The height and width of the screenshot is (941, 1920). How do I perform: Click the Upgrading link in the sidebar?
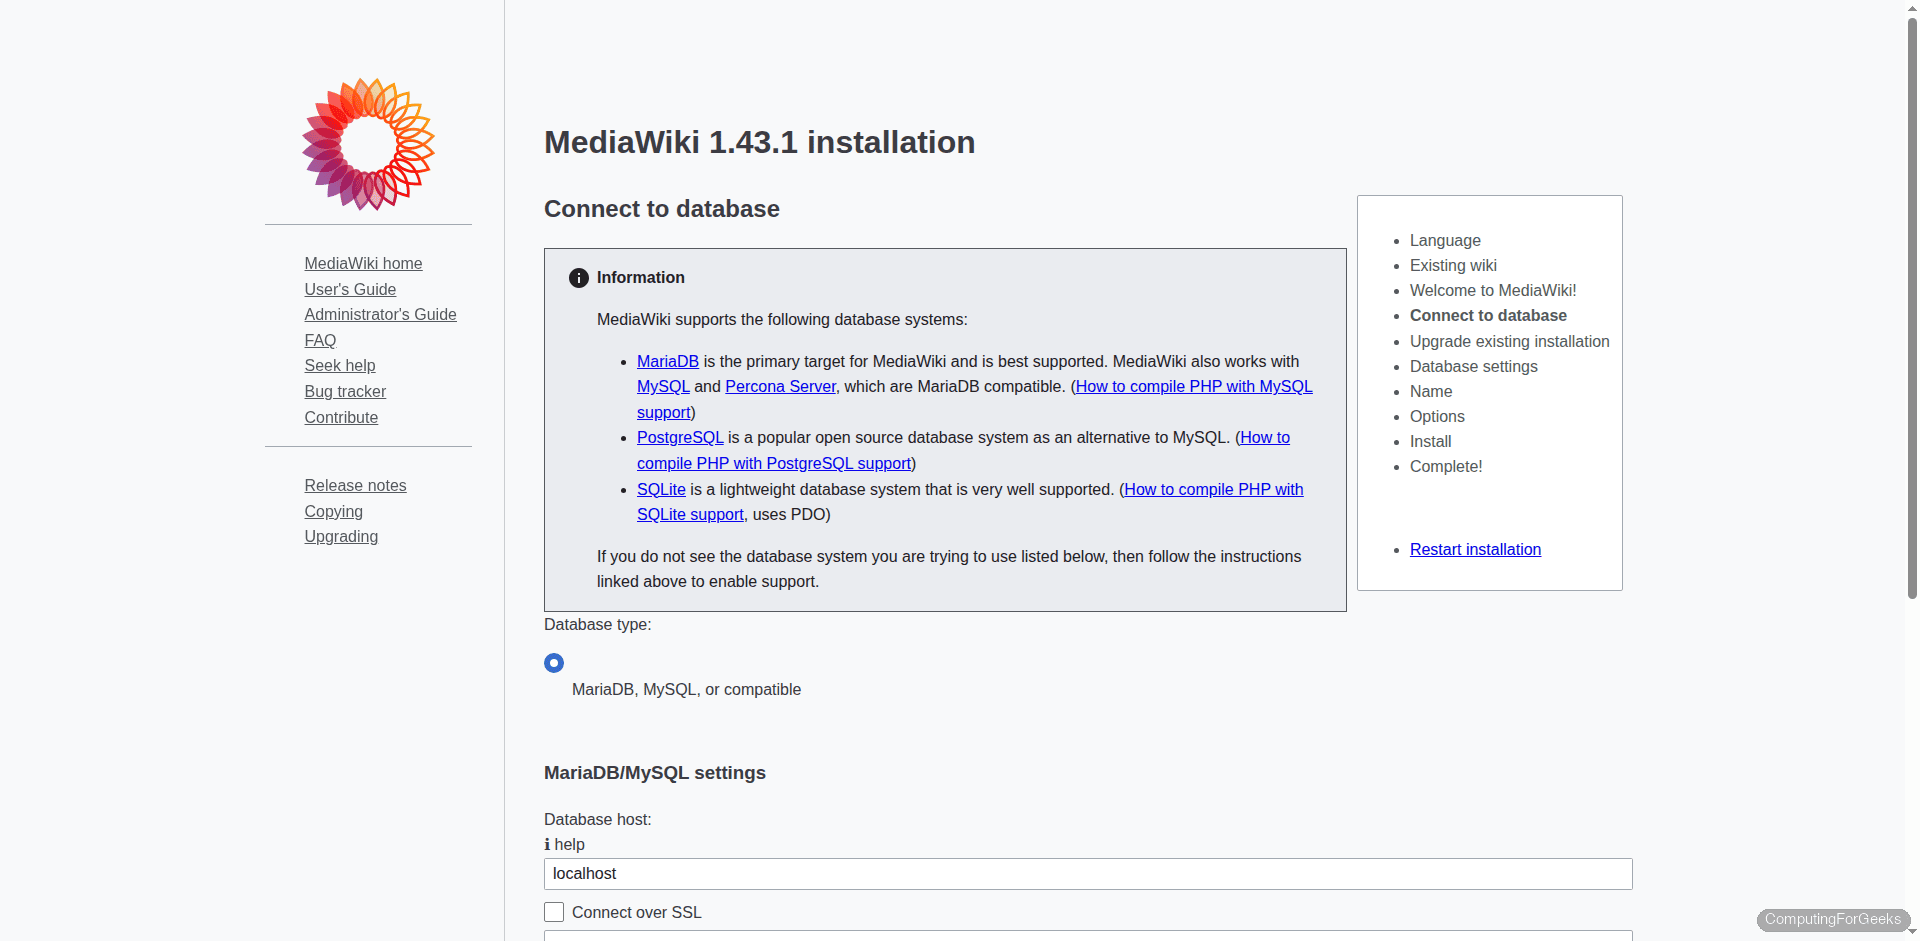[341, 536]
